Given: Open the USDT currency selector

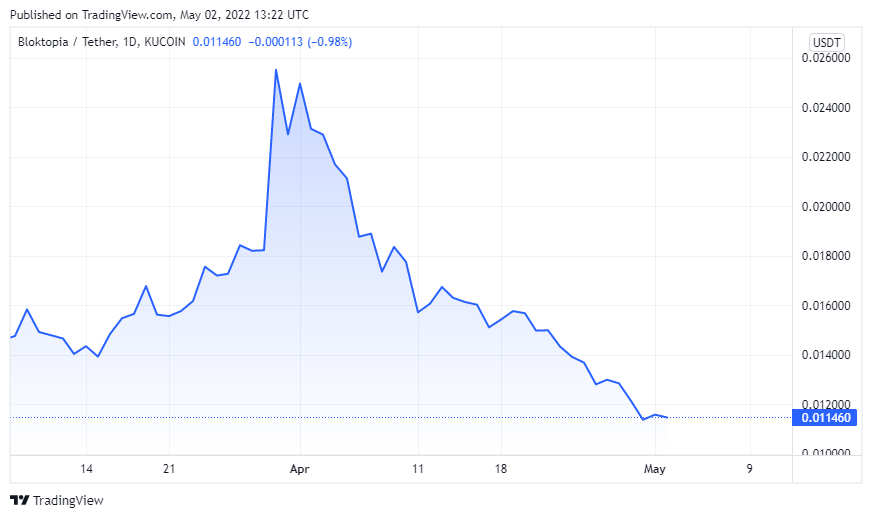Looking at the screenshot, I should tap(826, 42).
